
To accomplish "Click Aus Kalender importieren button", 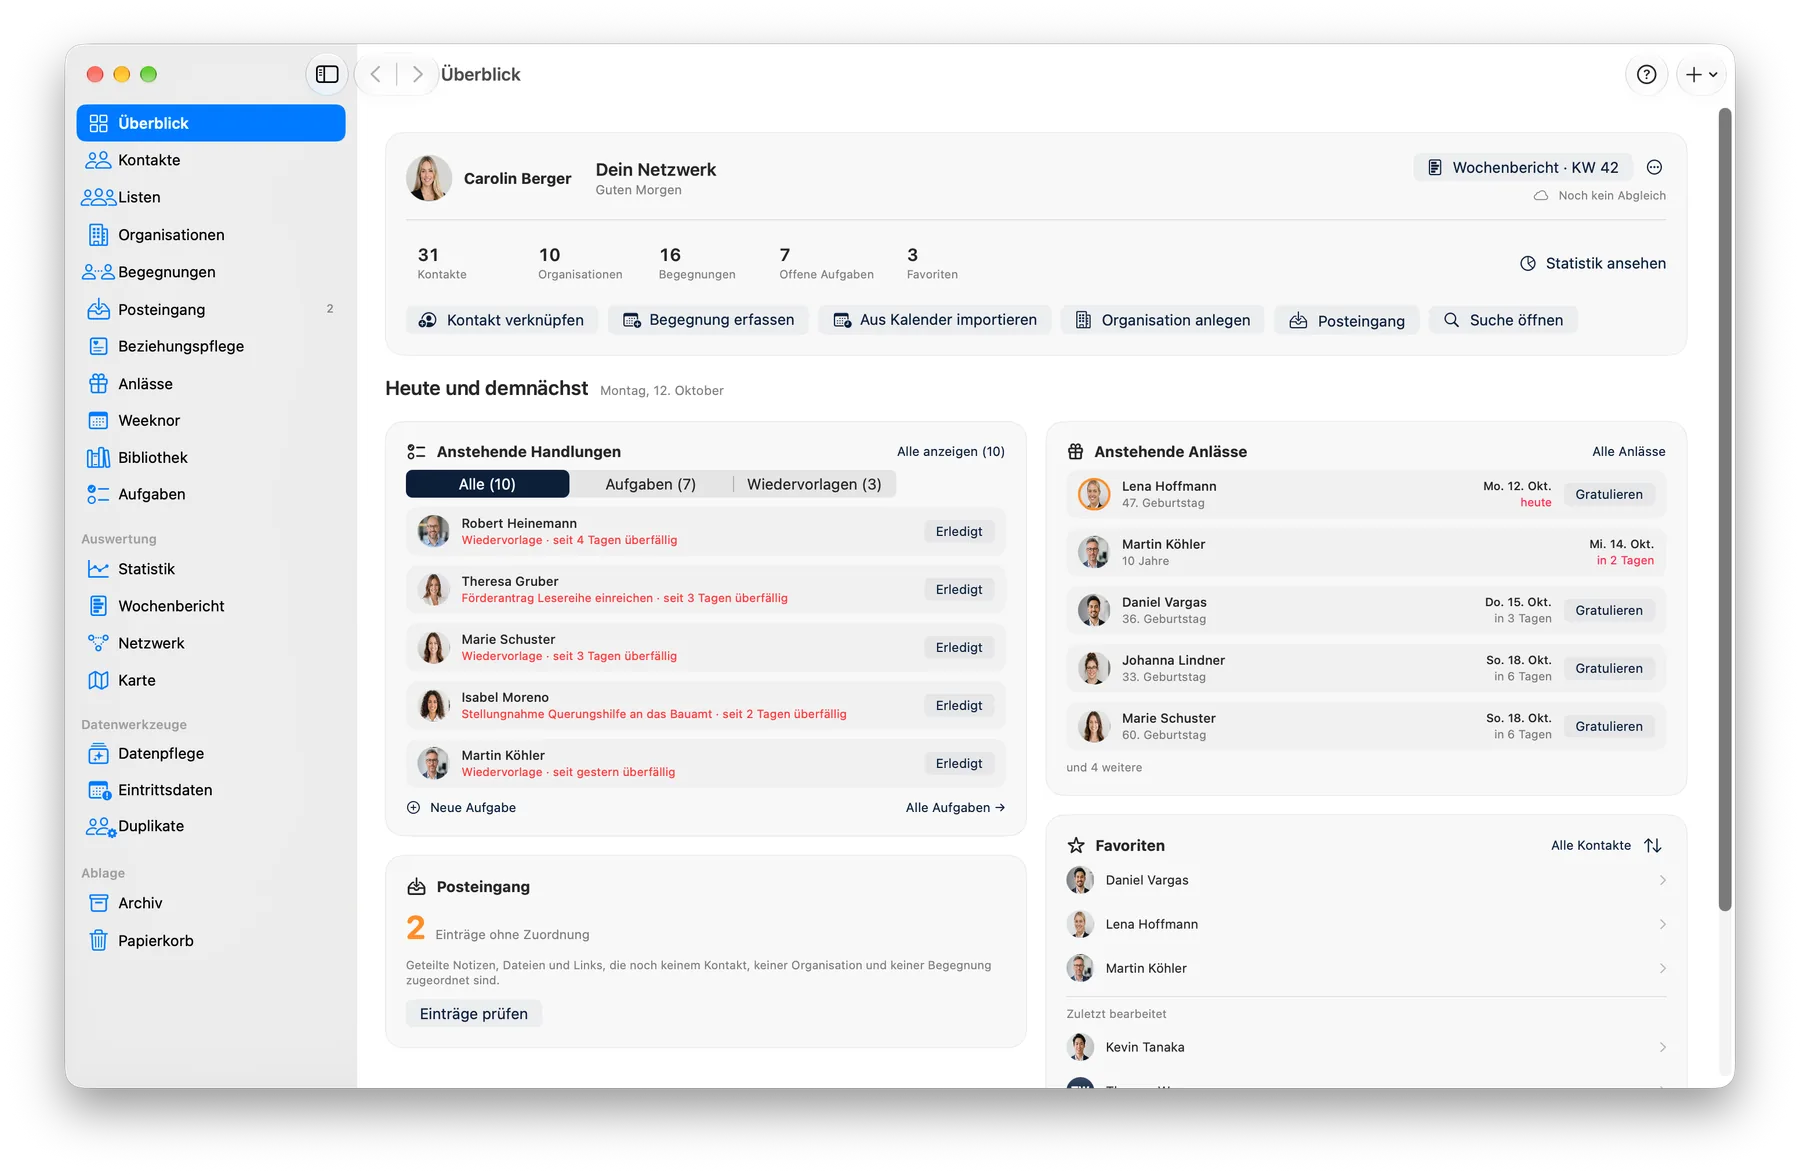I will coord(935,320).
